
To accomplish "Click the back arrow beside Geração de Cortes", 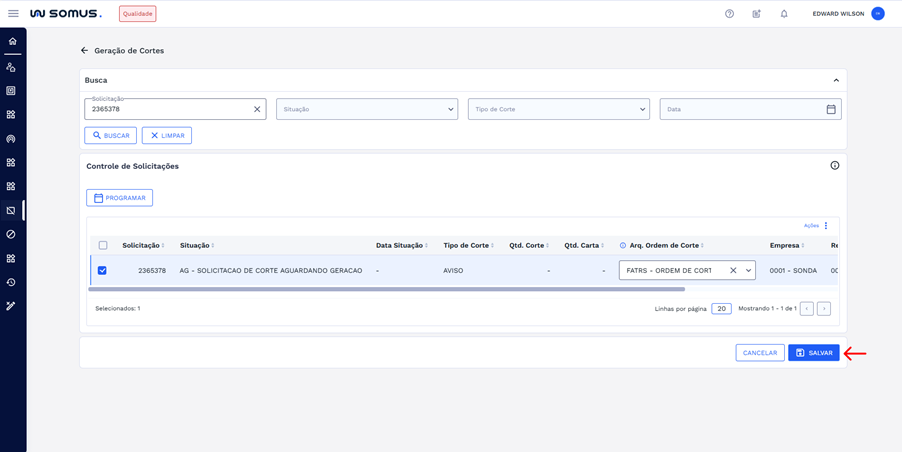I will tap(84, 50).
